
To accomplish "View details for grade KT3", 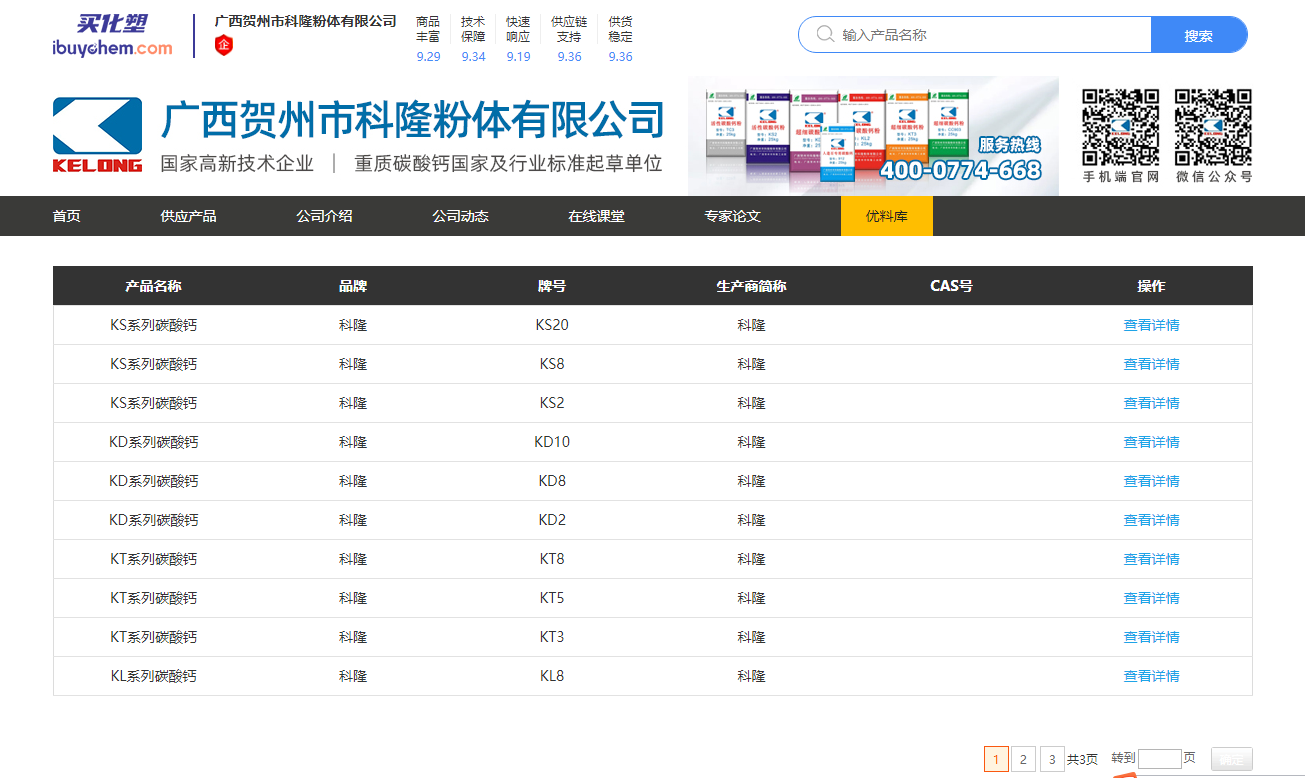I will pyautogui.click(x=1151, y=637).
